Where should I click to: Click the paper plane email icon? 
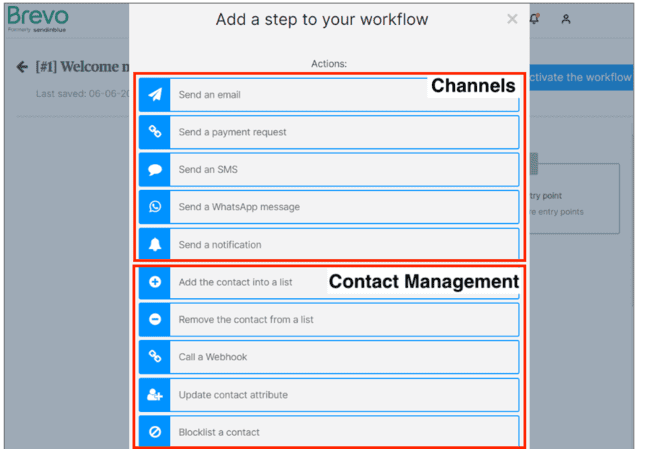coord(155,95)
